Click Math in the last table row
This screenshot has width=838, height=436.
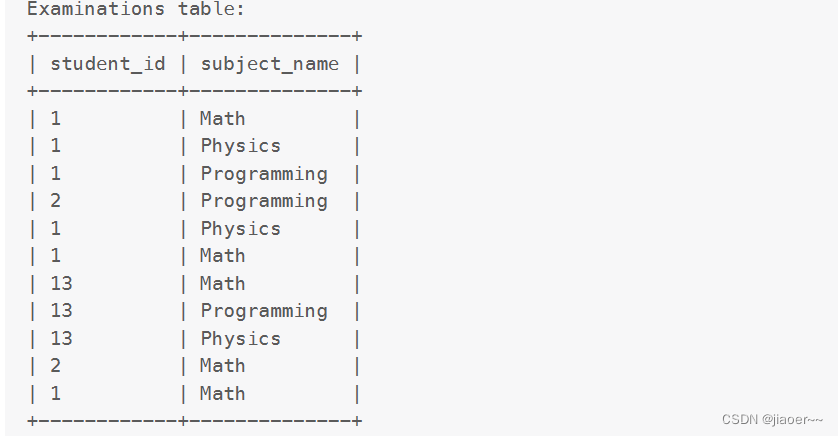pos(223,394)
